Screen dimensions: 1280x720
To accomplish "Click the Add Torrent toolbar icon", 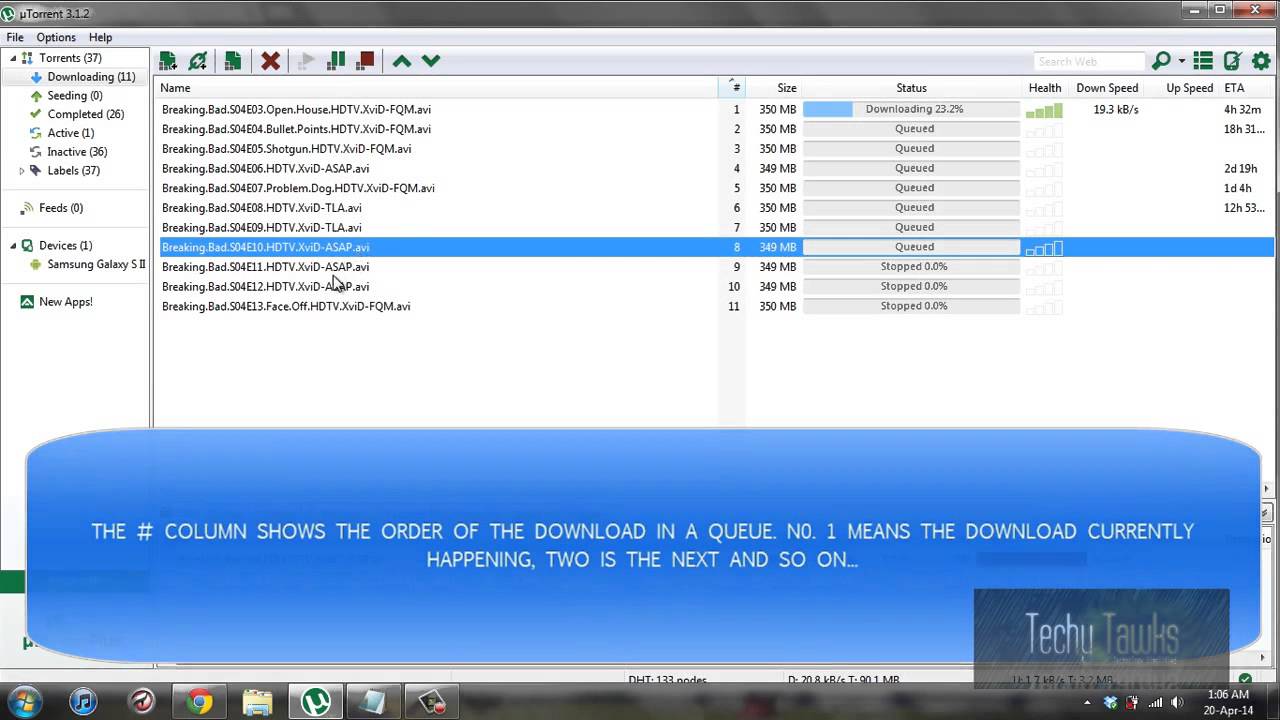I will [168, 61].
